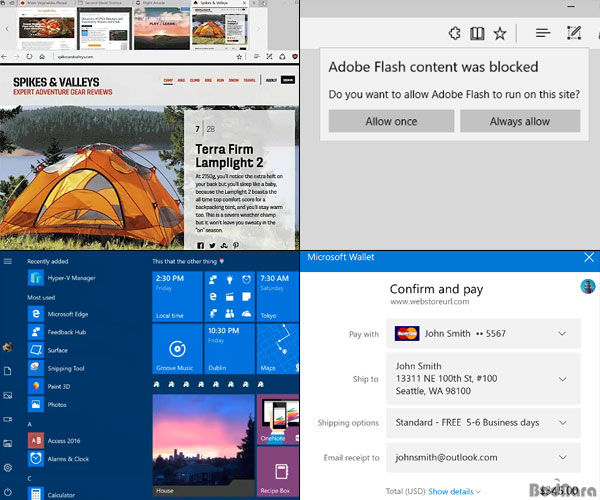Expand Shipping options Standard FREE dropdown
The image size is (600, 500).
click(483, 423)
